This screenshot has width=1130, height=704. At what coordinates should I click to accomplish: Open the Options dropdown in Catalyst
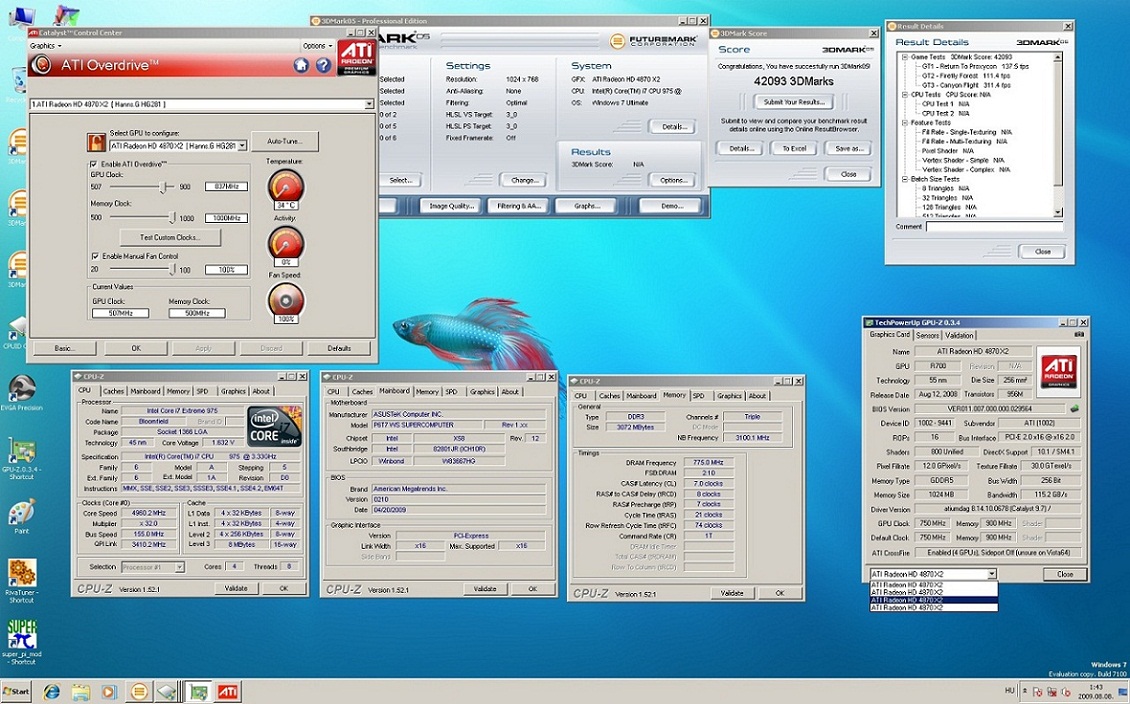pyautogui.click(x=317, y=45)
